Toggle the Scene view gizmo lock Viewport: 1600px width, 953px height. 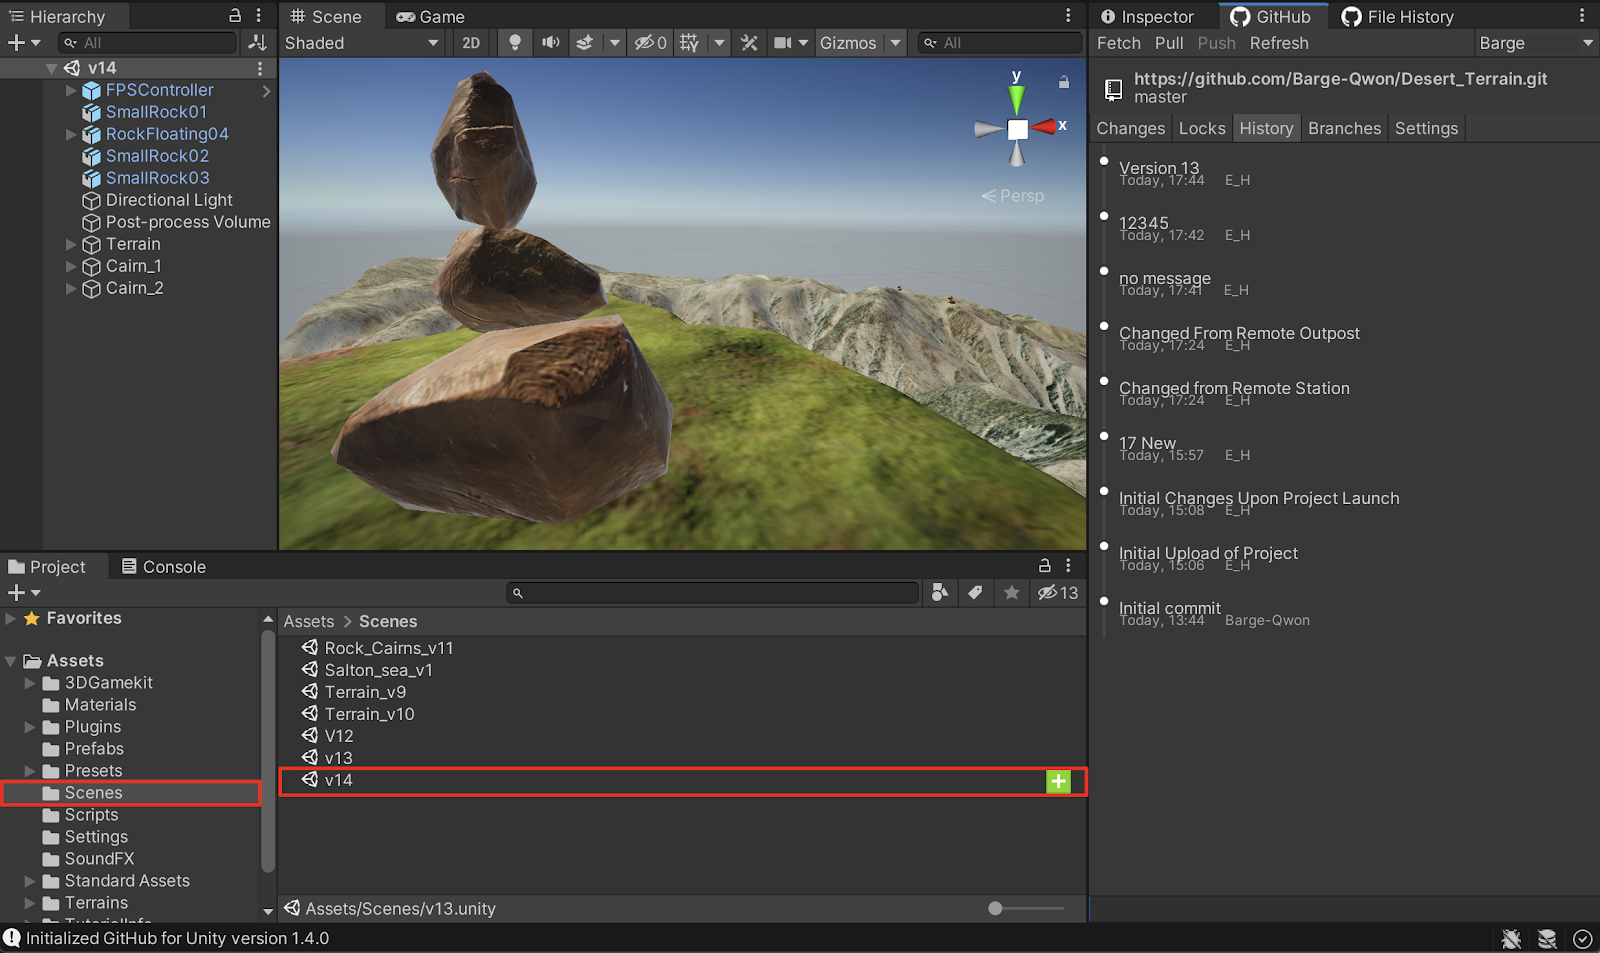tap(1064, 82)
